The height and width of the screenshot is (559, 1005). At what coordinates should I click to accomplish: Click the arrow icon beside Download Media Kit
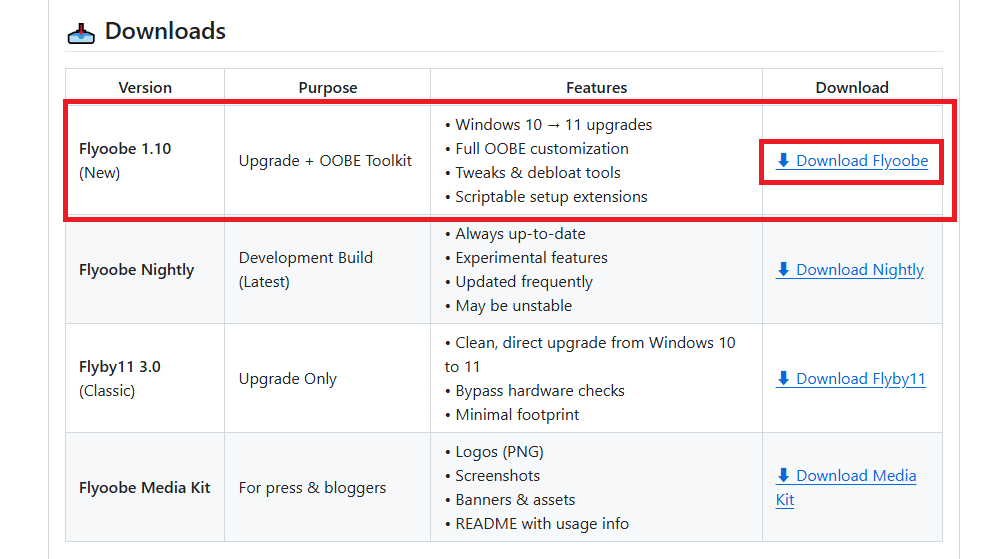(x=784, y=476)
